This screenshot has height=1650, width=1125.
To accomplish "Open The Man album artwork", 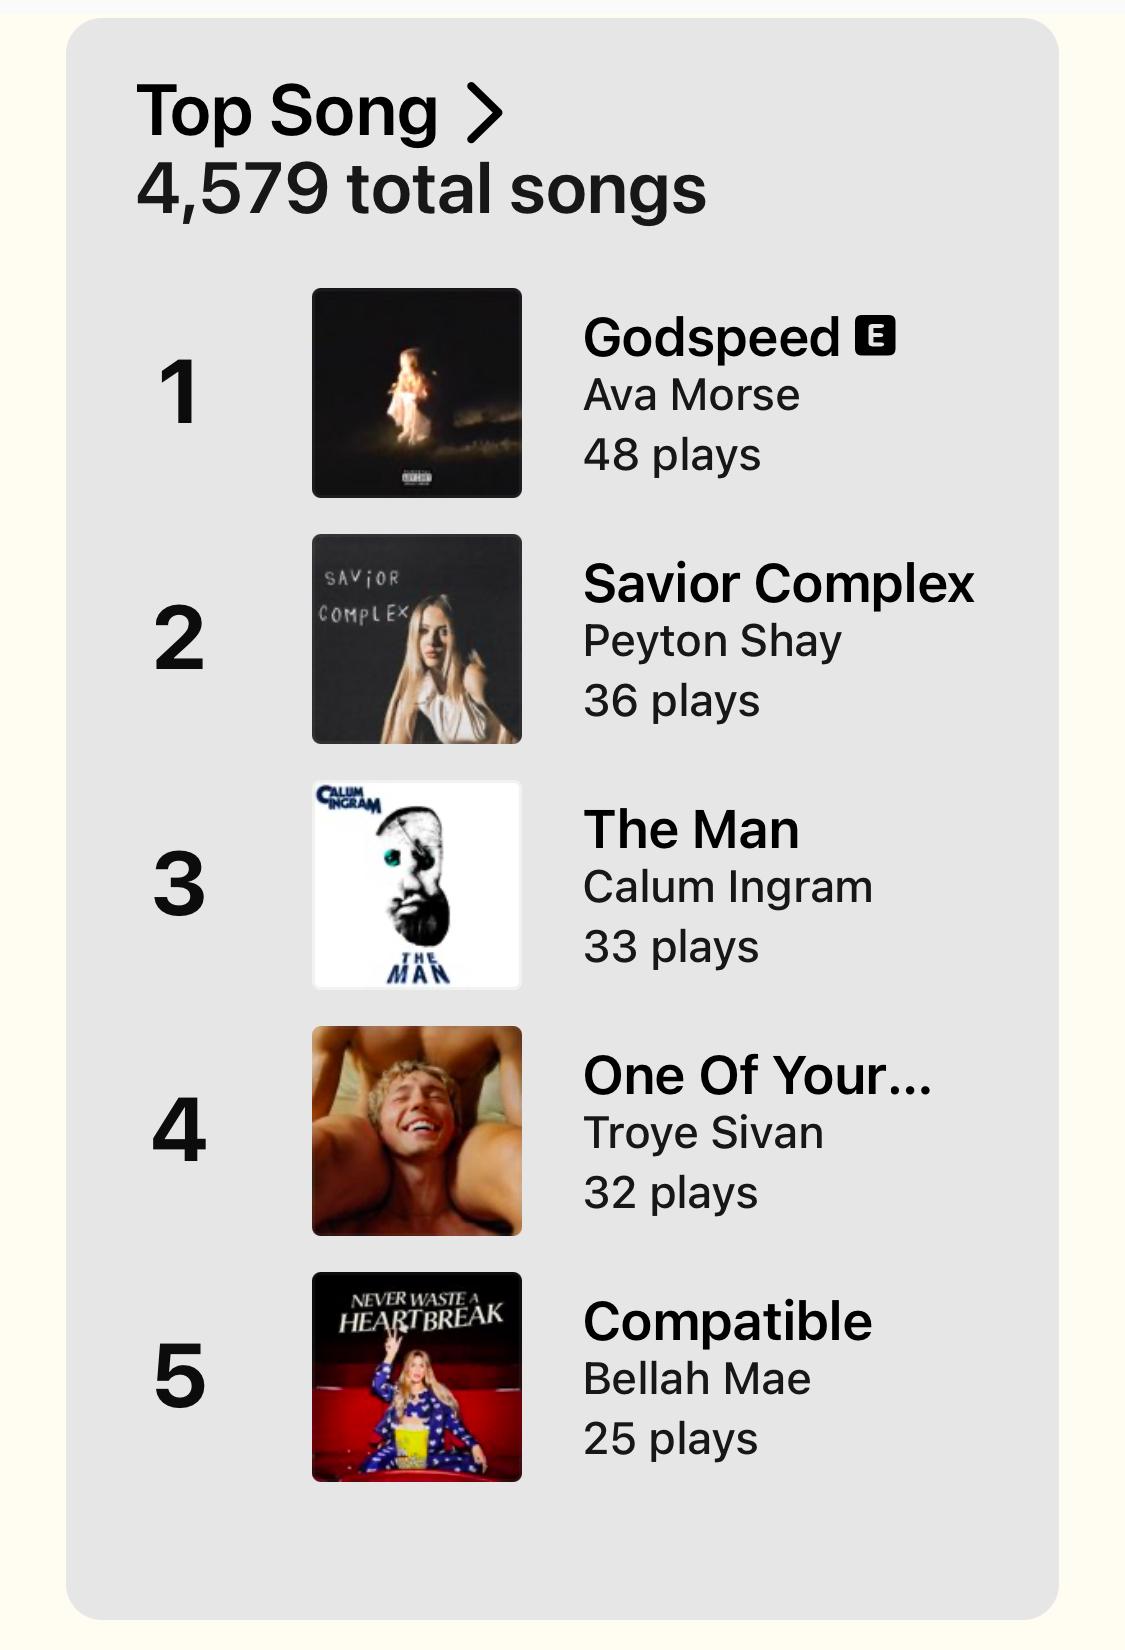I will click(417, 885).
